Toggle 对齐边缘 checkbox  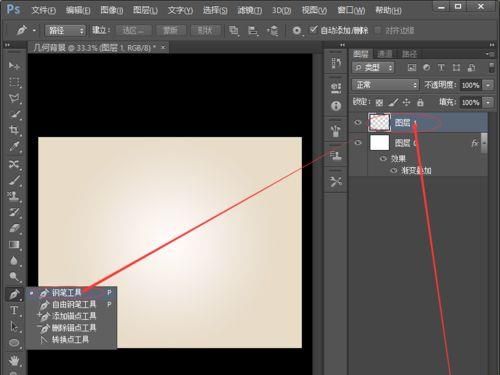pyautogui.click(x=378, y=30)
